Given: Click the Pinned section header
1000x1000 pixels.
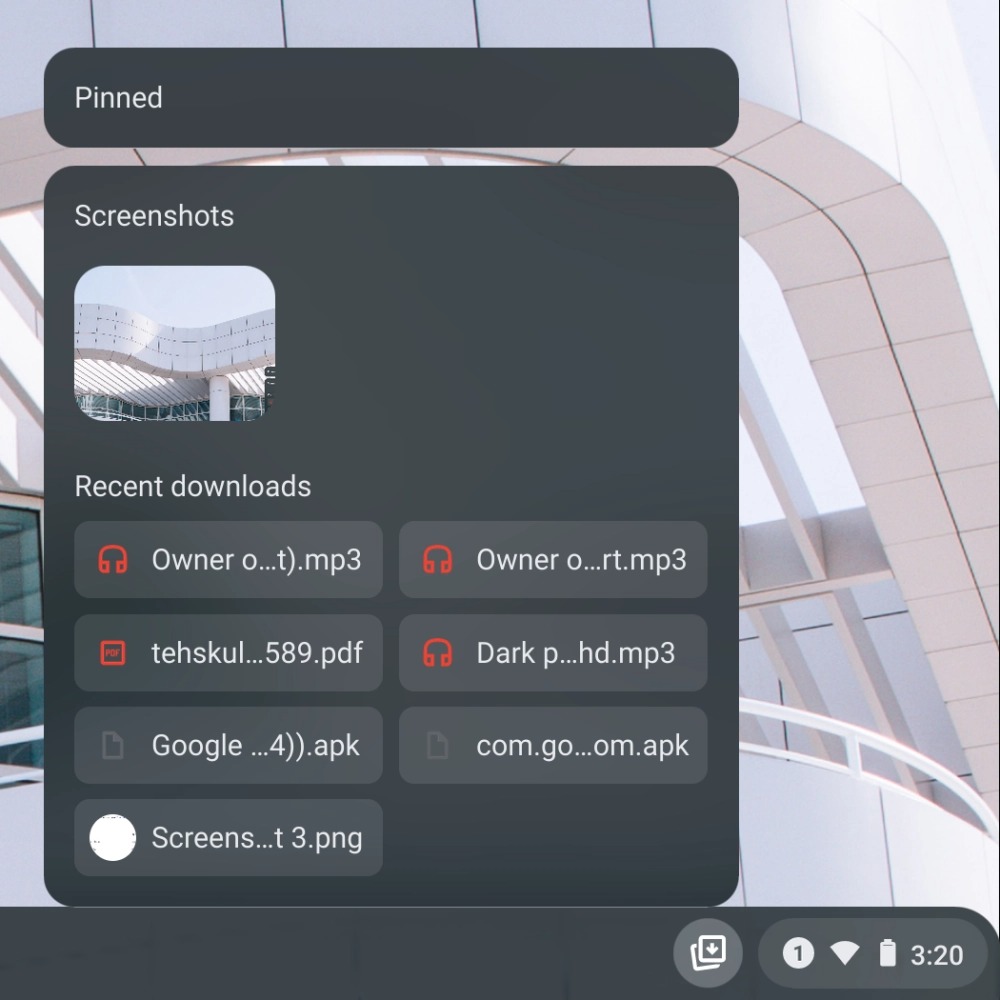Looking at the screenshot, I should (118, 98).
